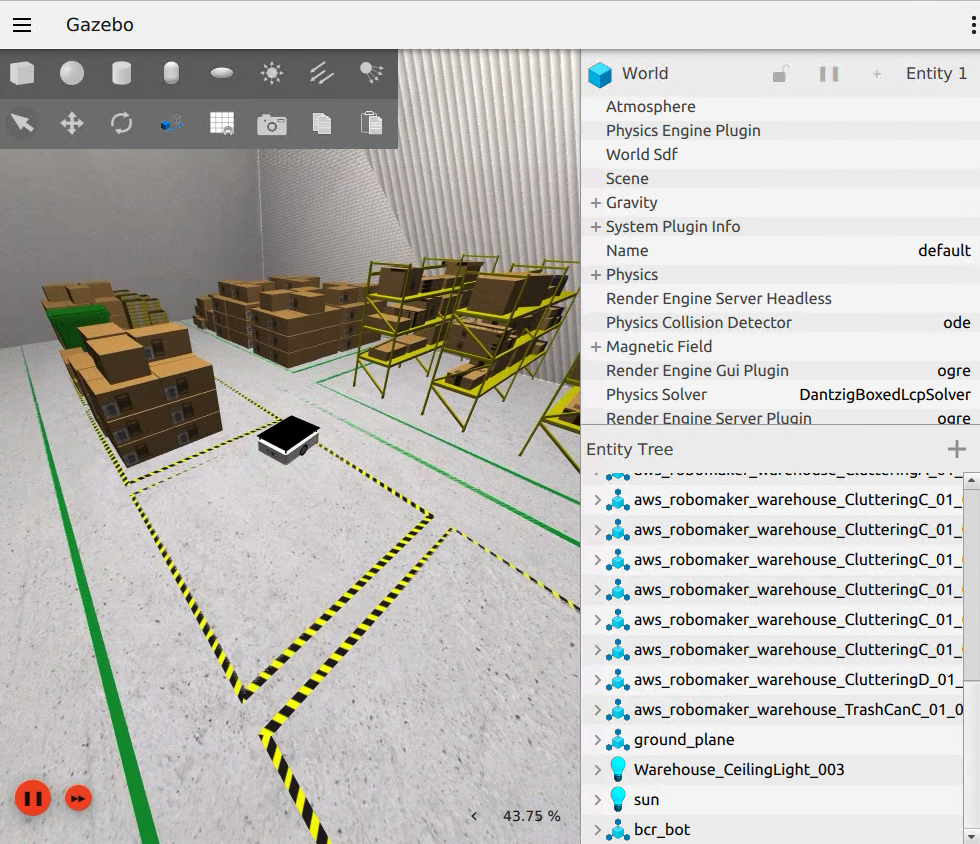This screenshot has height=844, width=980.
Task: Select the Warehouse_CeilingLight_003 light item
Action: [772, 770]
